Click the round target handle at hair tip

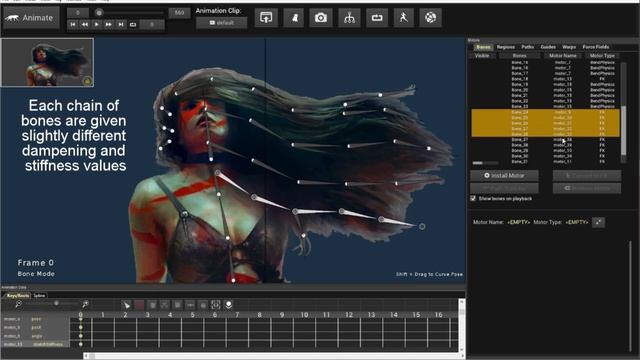(422, 226)
